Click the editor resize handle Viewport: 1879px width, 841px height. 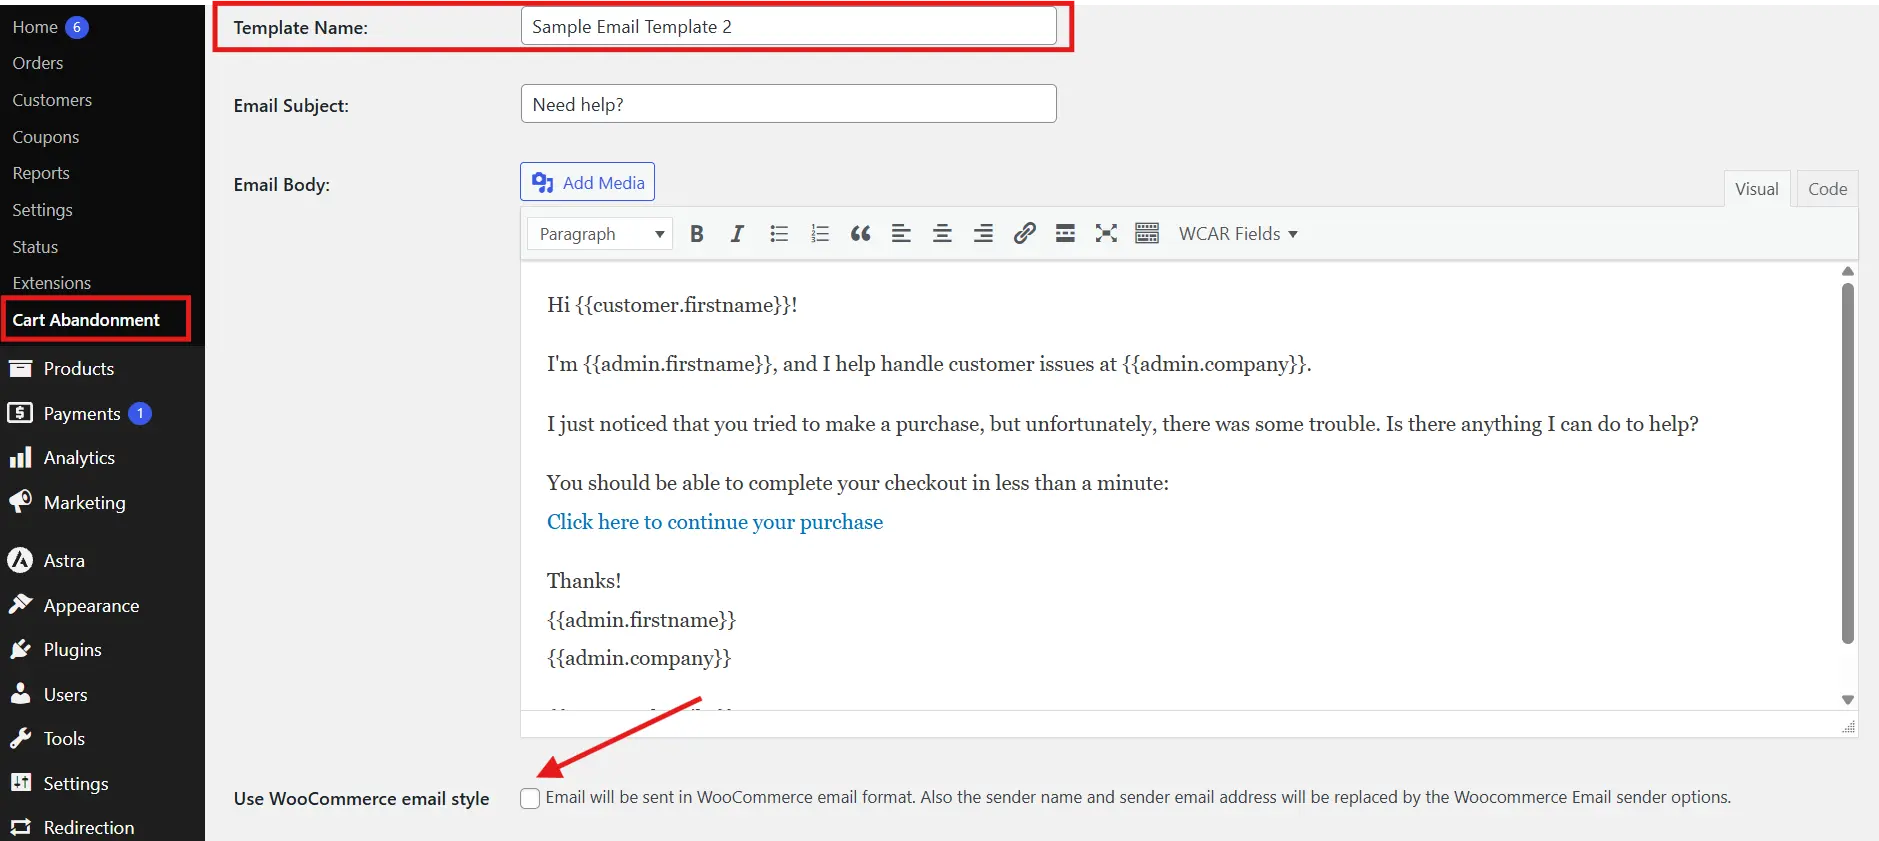tap(1848, 727)
